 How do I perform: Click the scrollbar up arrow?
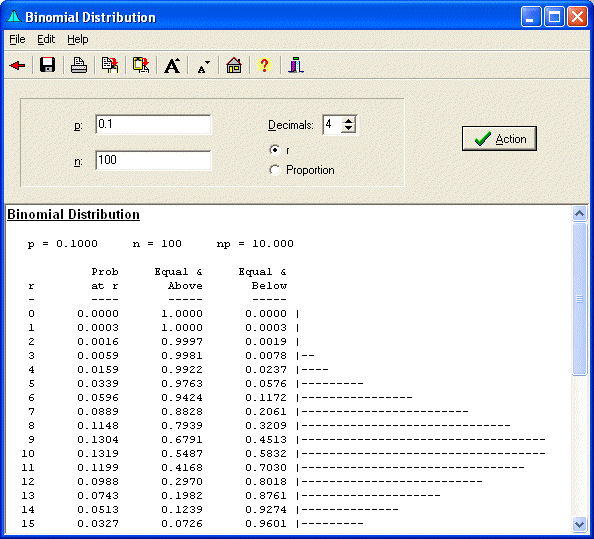coord(579,214)
